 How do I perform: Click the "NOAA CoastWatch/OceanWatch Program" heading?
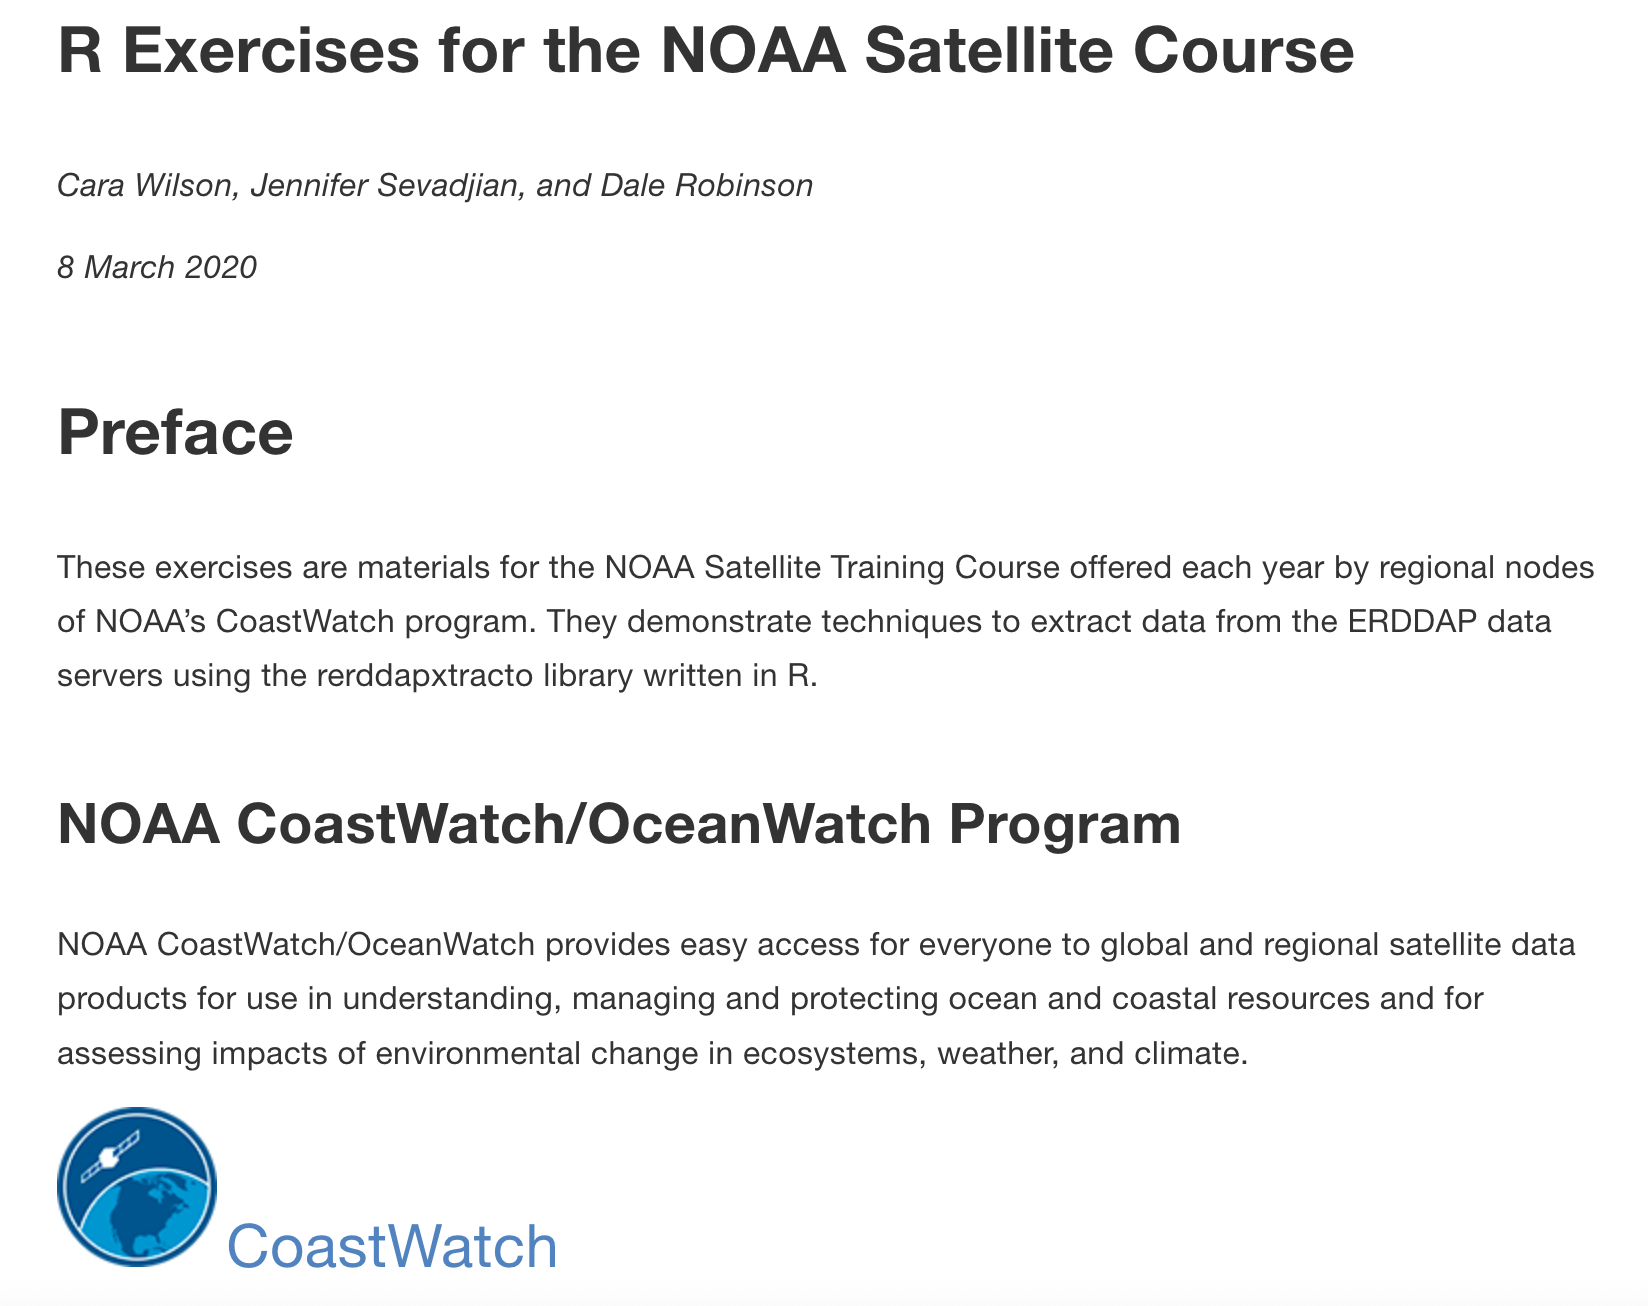619,825
